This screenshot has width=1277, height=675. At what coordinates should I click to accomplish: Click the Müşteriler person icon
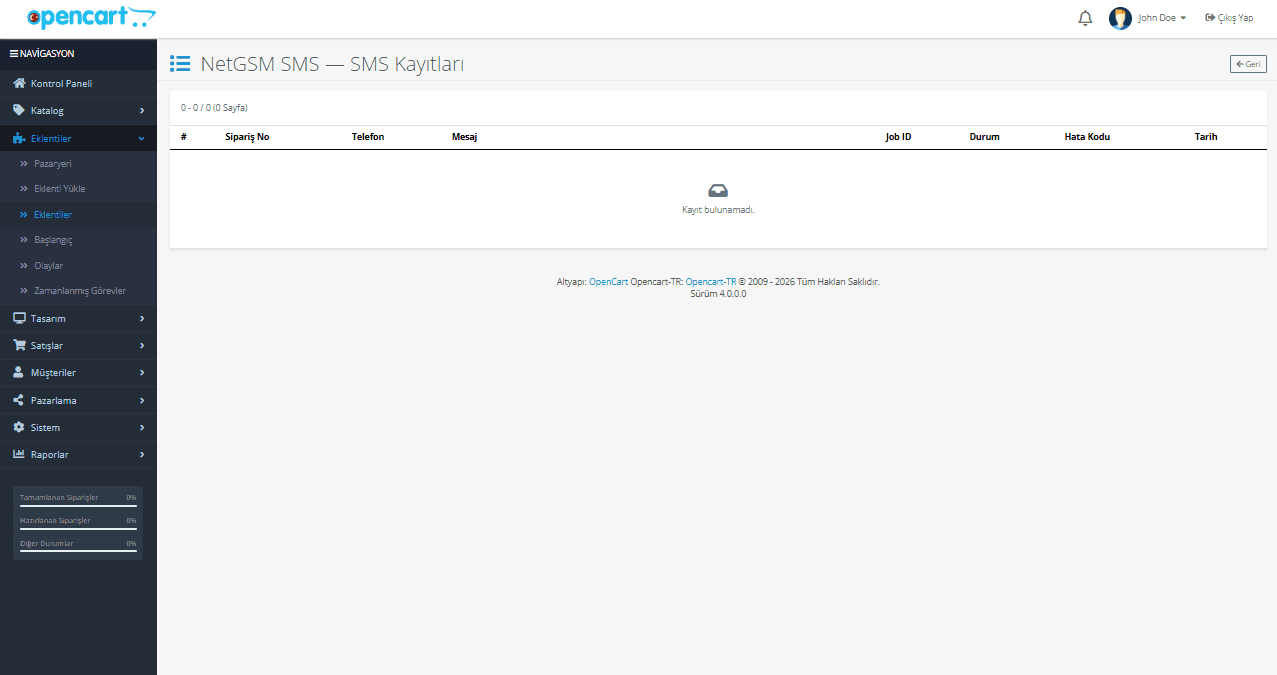(19, 372)
